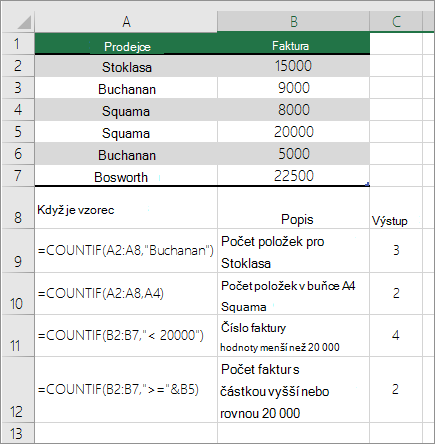This screenshot has height=444, width=435.
Task: Select the output value 2 in row 12
Action: pos(396,390)
